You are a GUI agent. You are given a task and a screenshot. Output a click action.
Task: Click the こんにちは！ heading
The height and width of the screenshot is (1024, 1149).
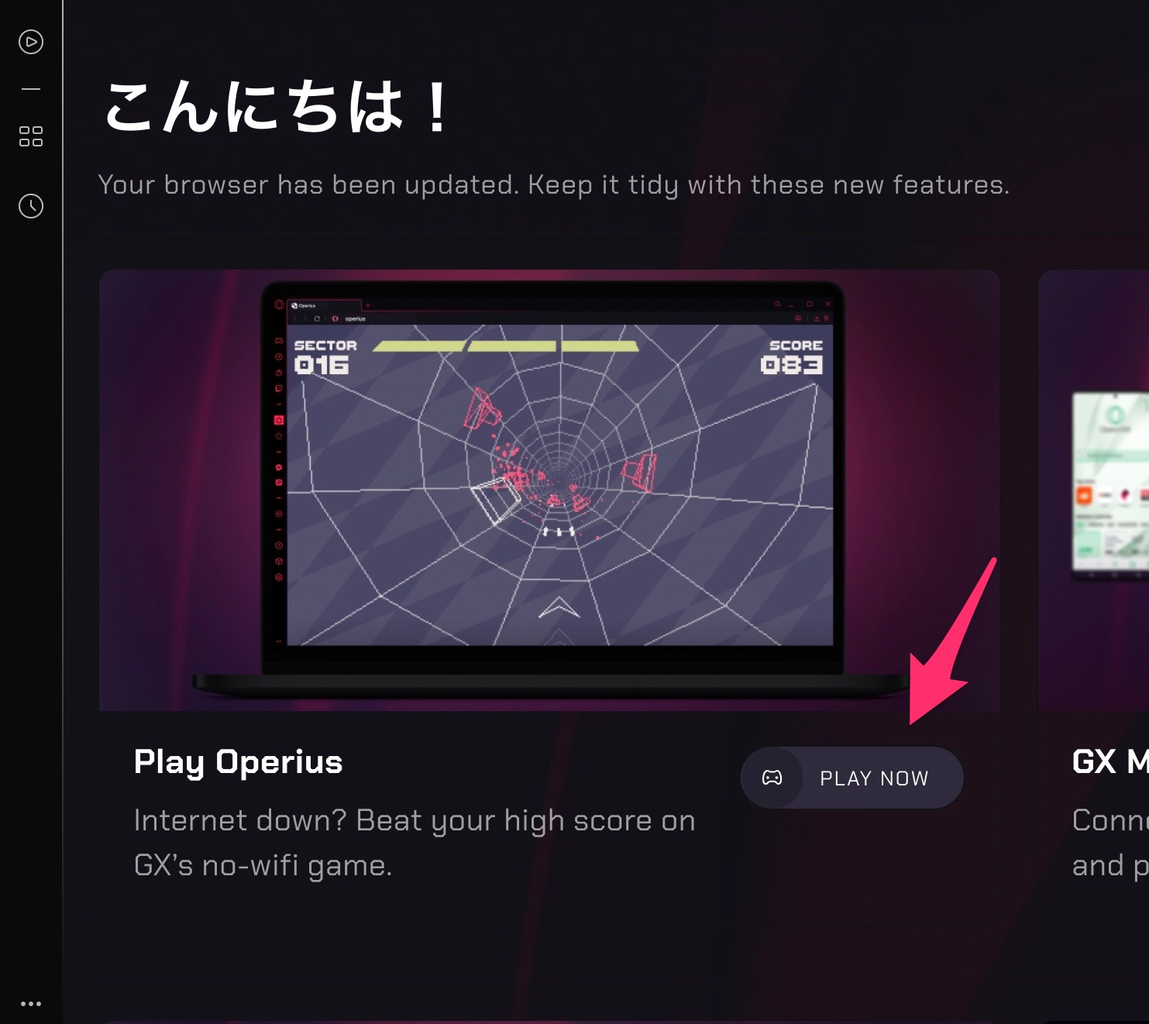[x=277, y=107]
